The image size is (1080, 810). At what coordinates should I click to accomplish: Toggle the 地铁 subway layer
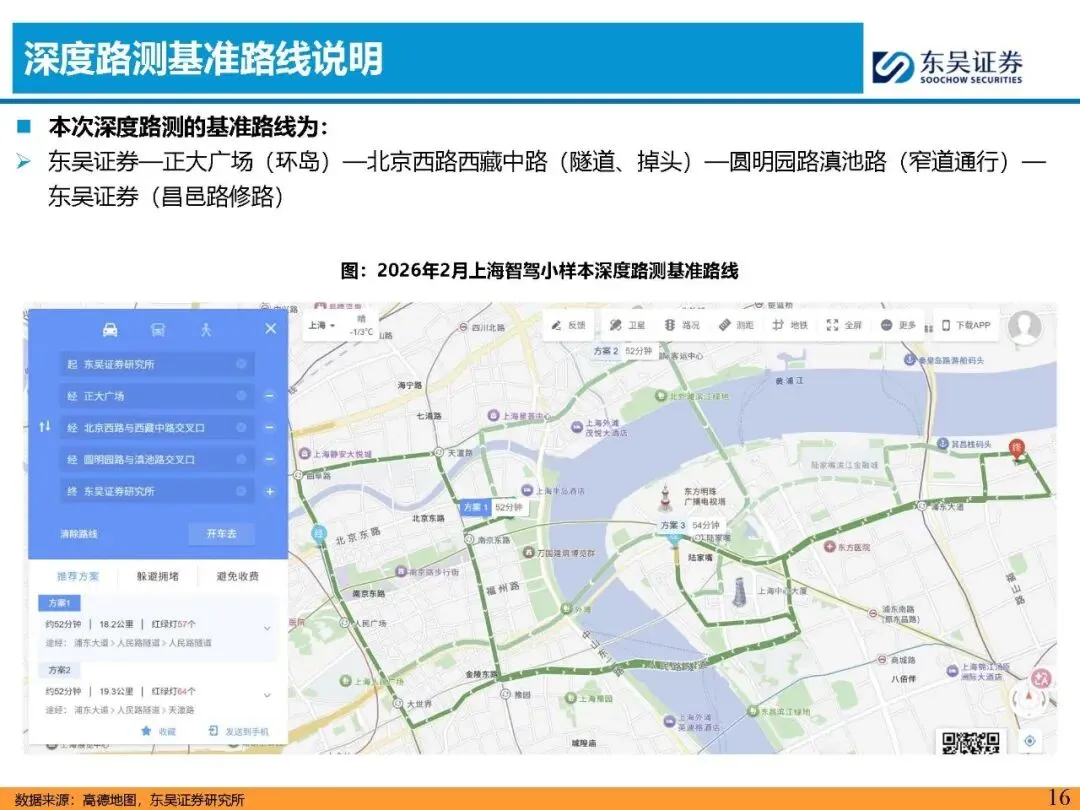tap(790, 325)
